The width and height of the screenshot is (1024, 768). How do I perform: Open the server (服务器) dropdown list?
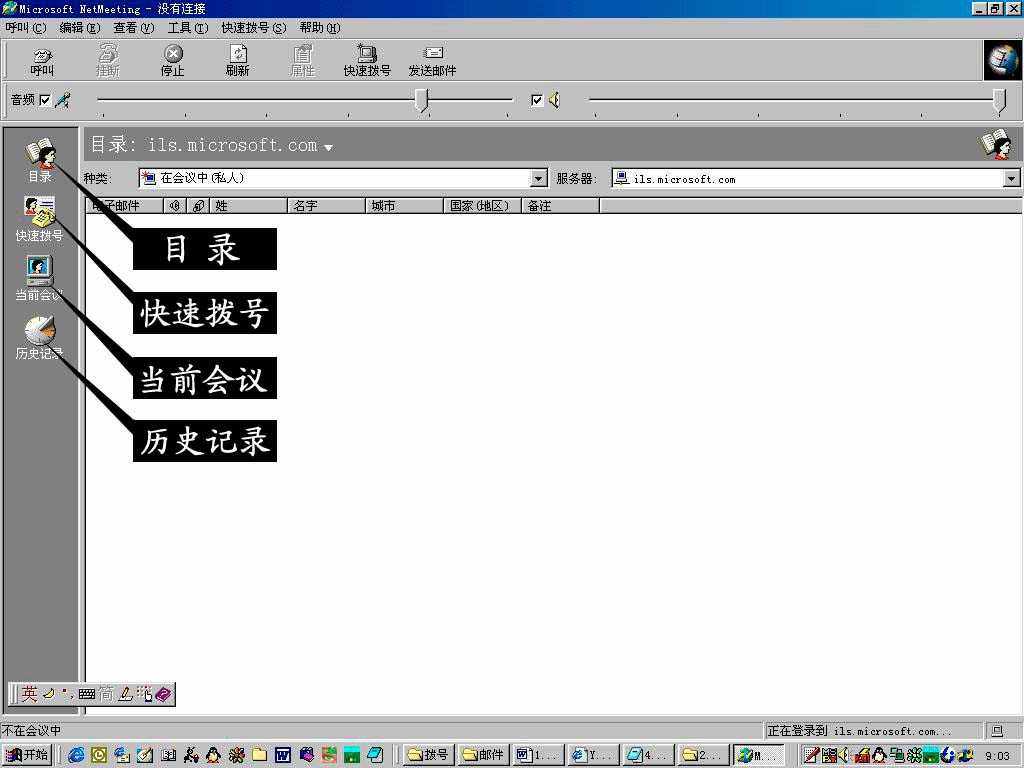tap(1013, 178)
